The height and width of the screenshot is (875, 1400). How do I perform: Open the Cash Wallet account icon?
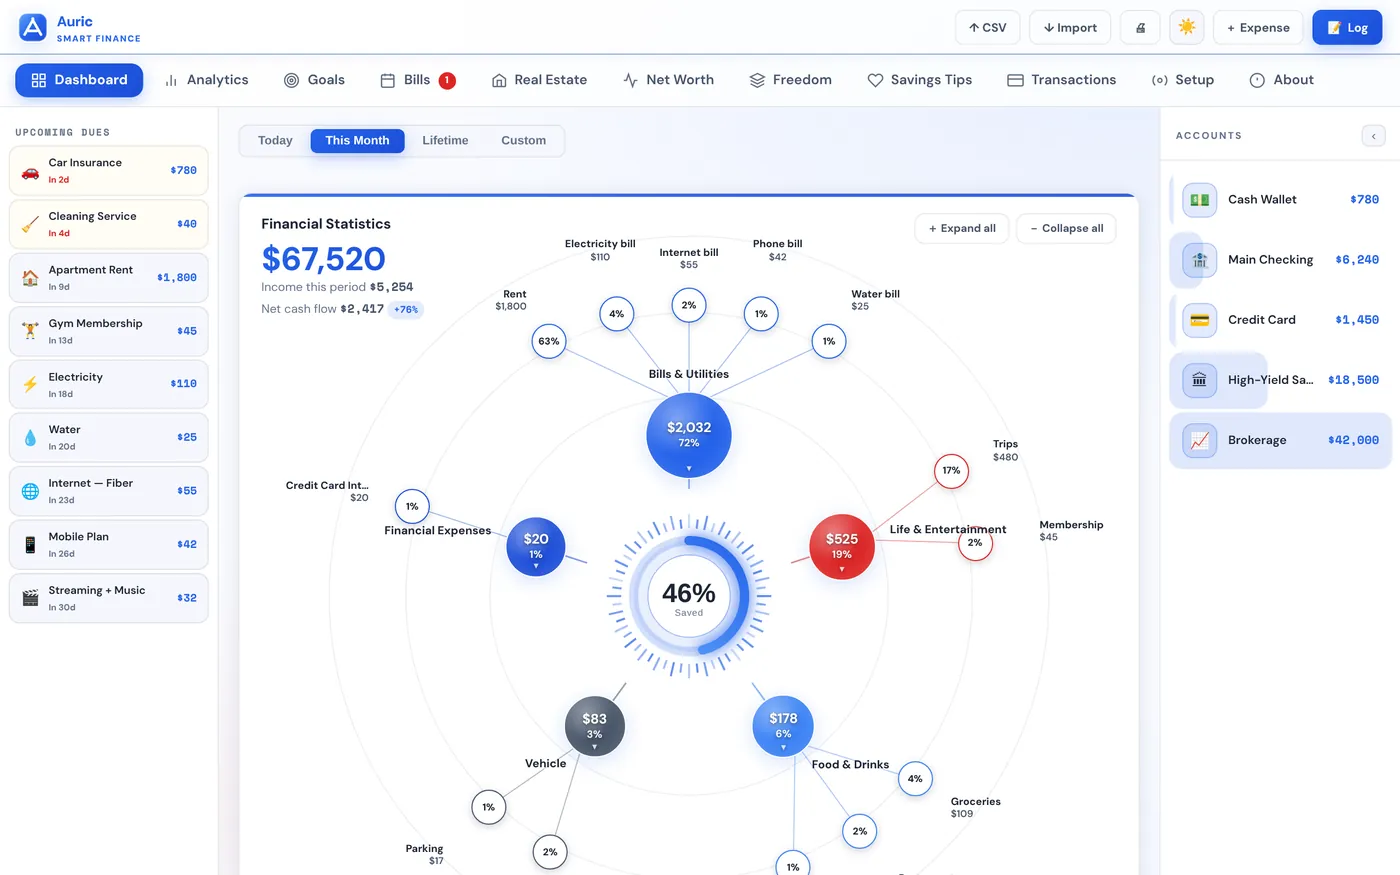coord(1200,200)
